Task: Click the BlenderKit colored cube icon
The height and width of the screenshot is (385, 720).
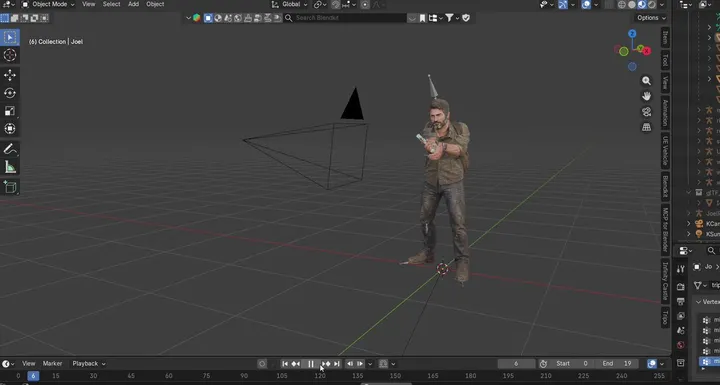Action: [x=197, y=18]
